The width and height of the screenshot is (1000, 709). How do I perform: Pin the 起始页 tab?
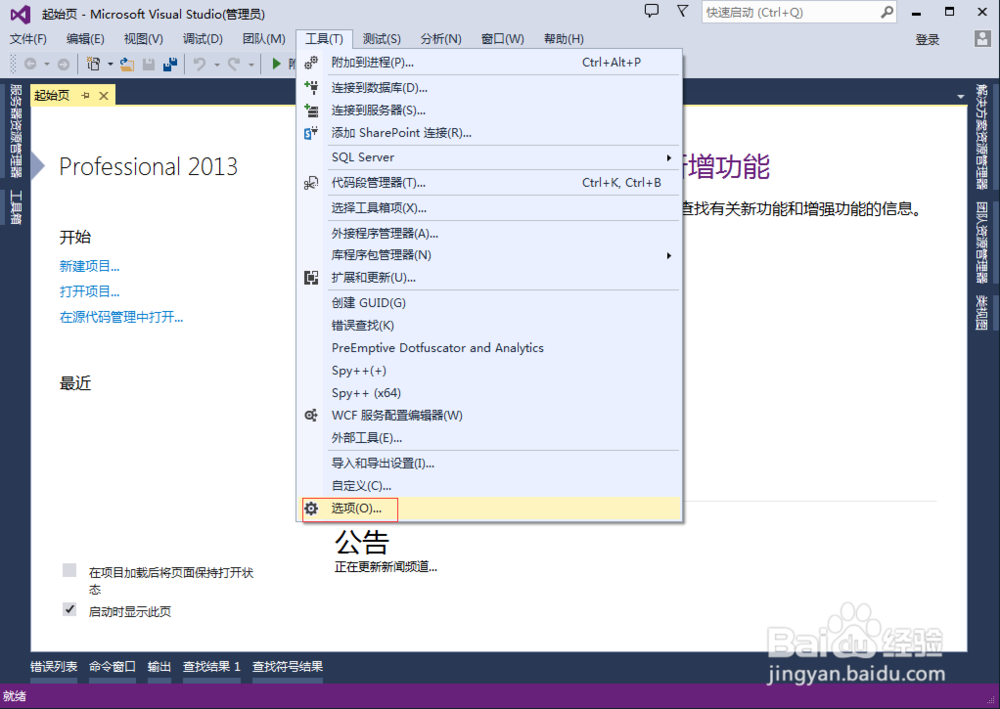tap(85, 95)
